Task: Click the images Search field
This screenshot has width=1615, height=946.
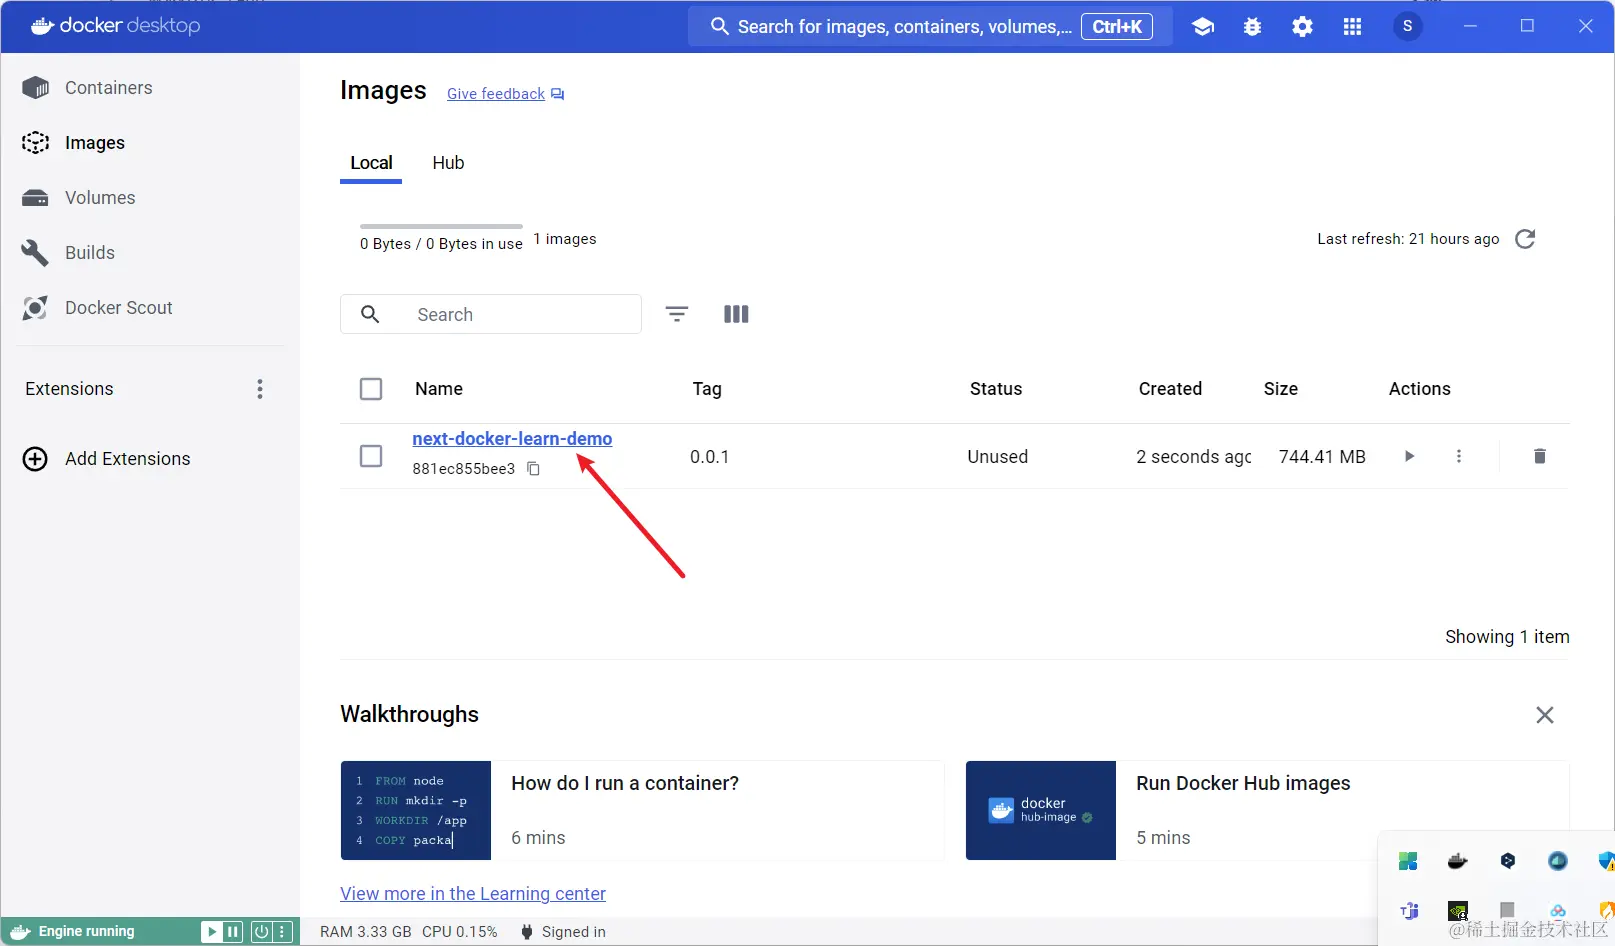Action: (x=491, y=314)
